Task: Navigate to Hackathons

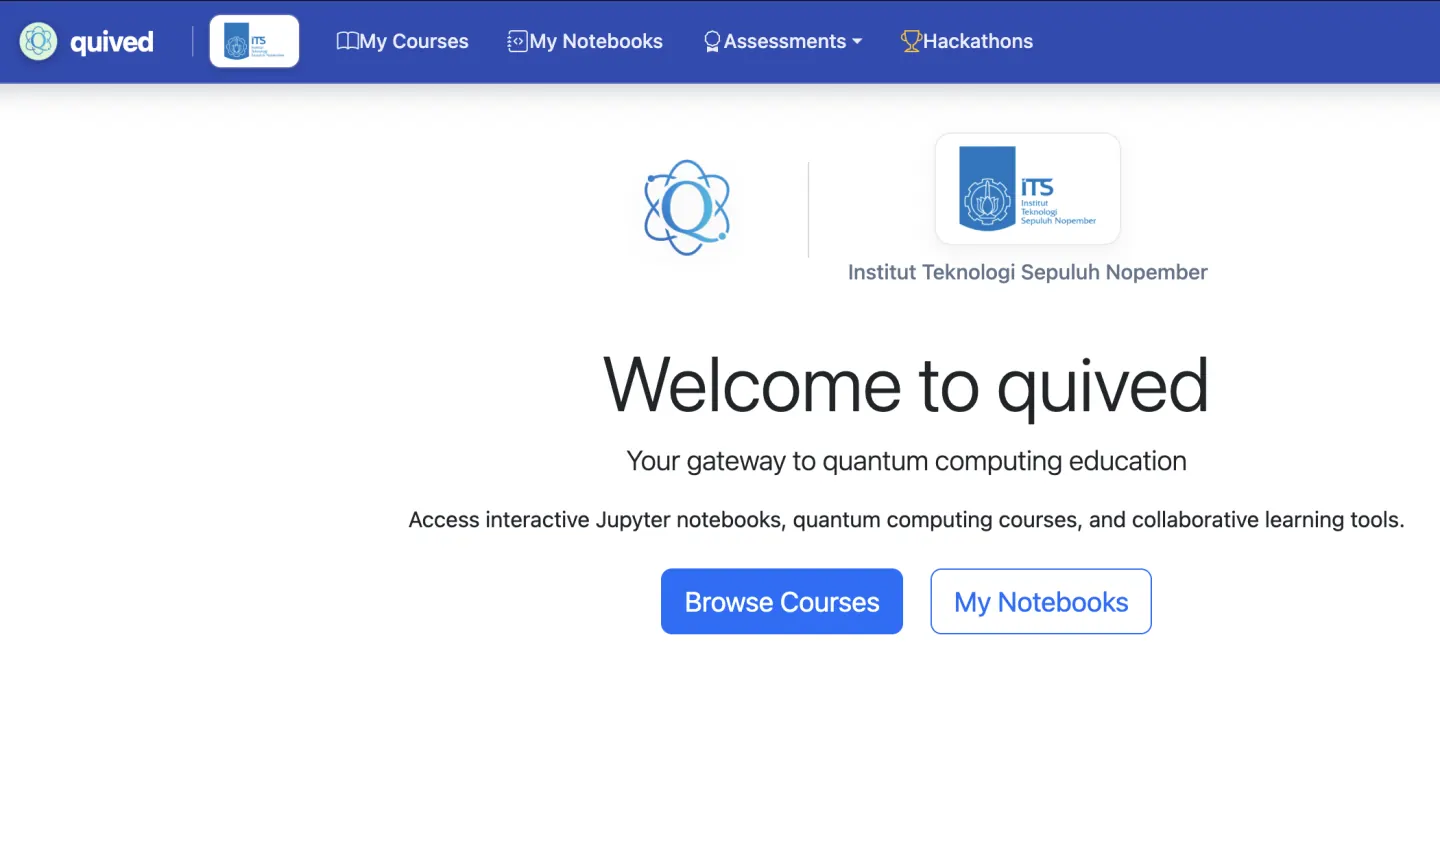Action: click(x=967, y=41)
